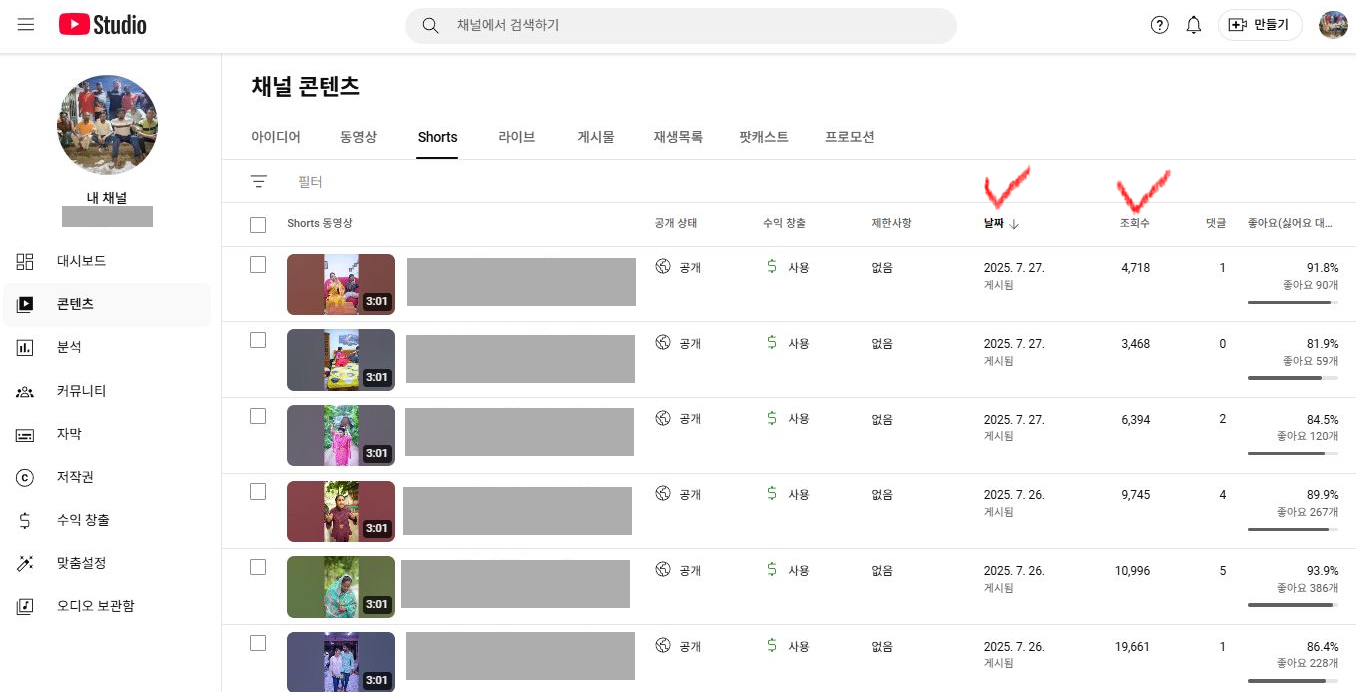
Task: Switch to the 프로모션 tab
Action: [850, 137]
